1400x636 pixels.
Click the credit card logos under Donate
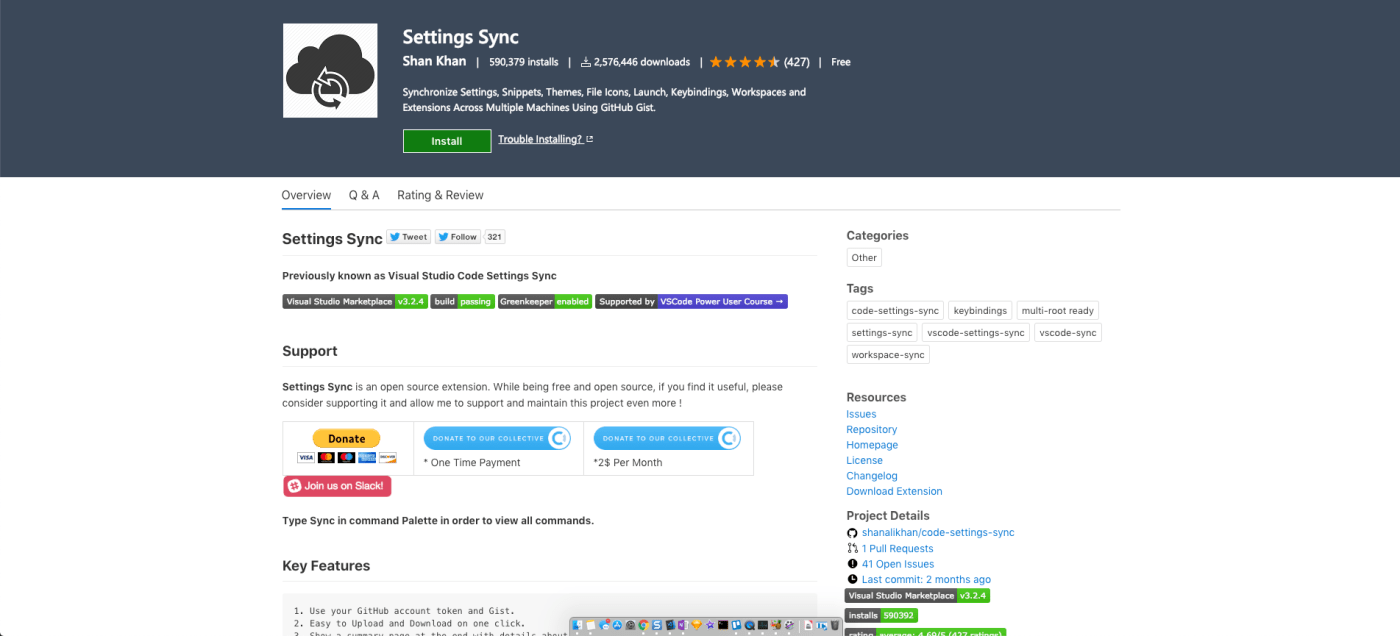pyautogui.click(x=347, y=457)
